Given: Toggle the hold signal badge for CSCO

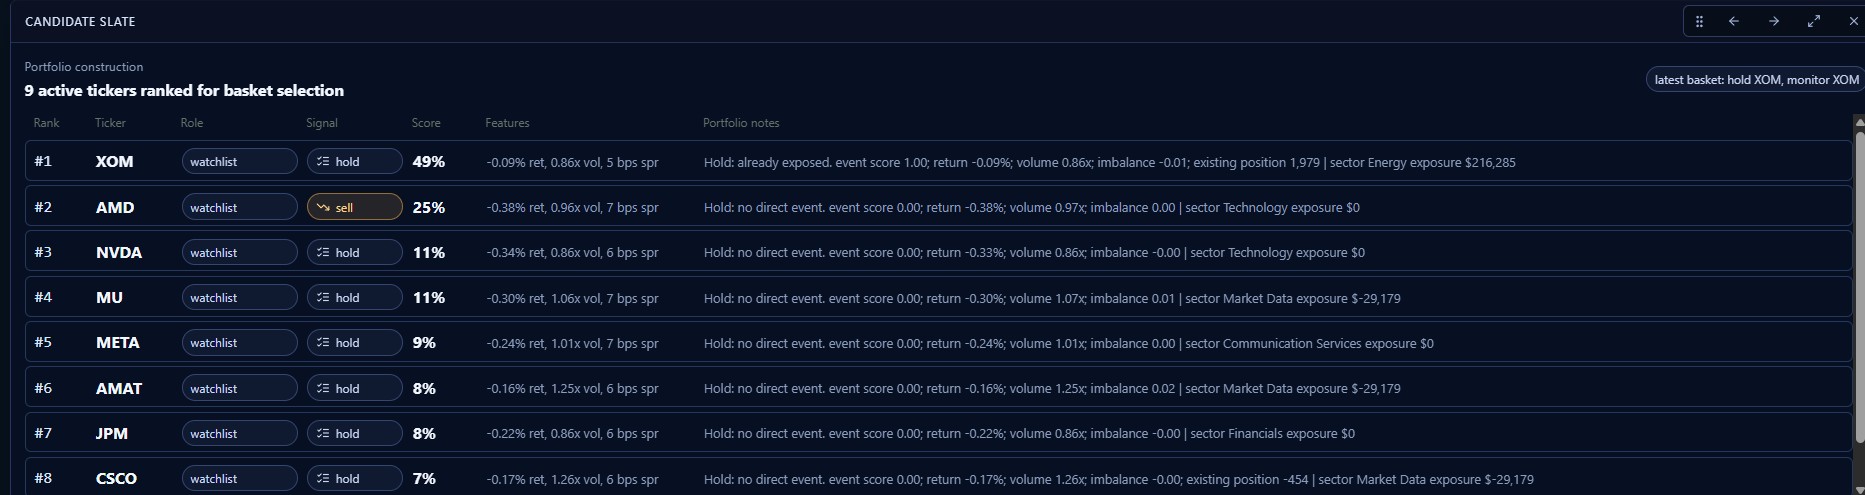Looking at the screenshot, I should click(x=354, y=478).
